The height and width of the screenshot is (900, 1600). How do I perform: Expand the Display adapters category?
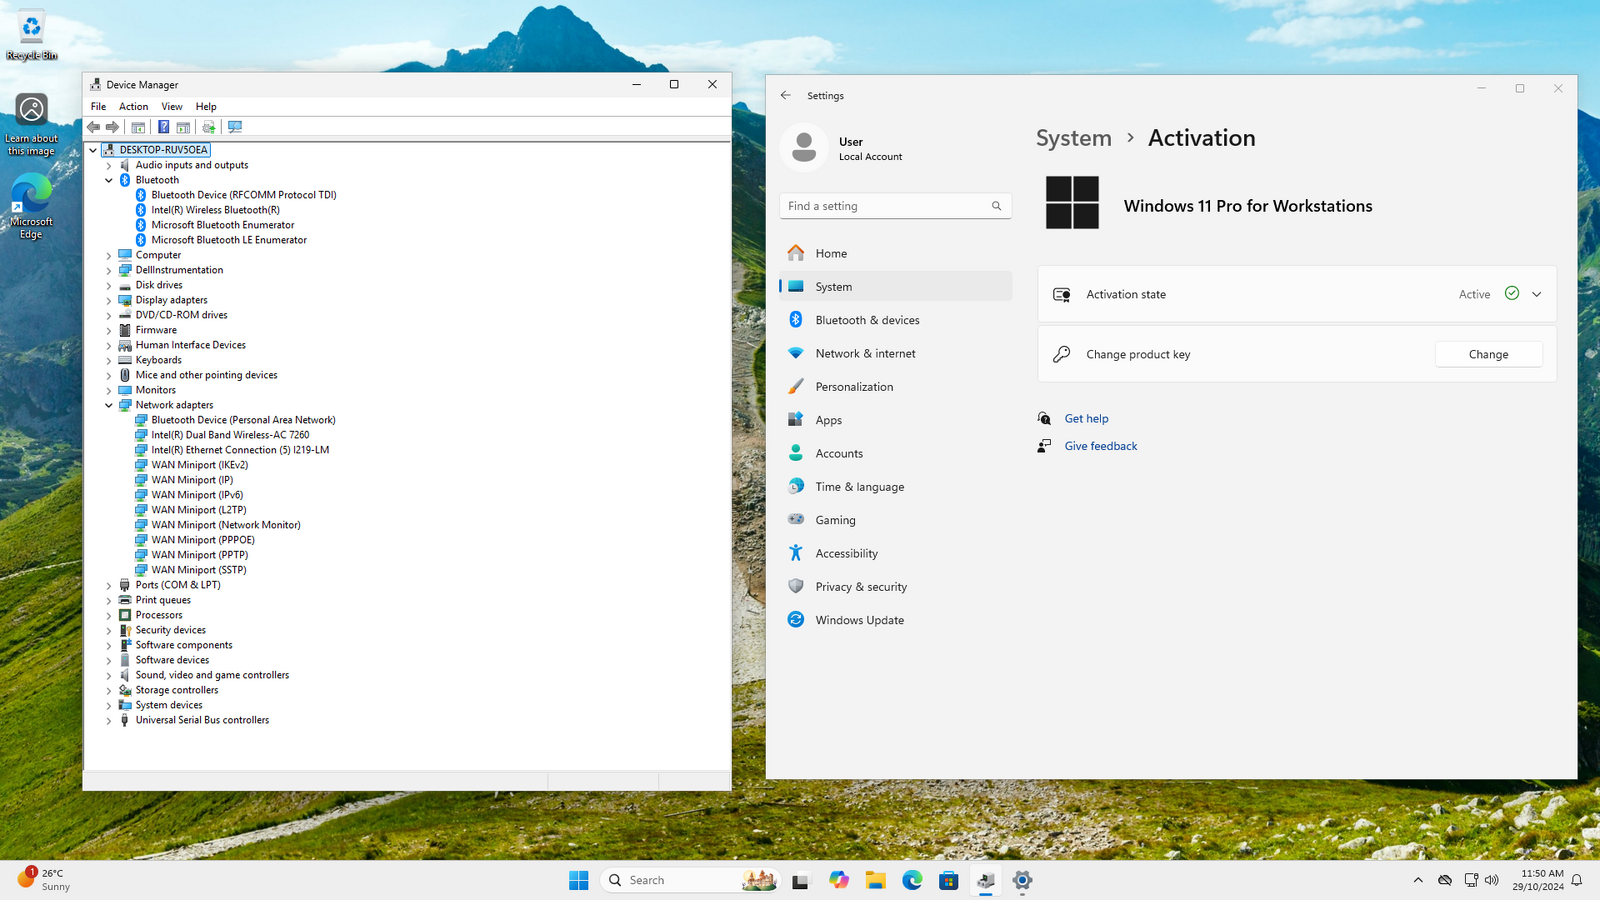click(x=109, y=300)
